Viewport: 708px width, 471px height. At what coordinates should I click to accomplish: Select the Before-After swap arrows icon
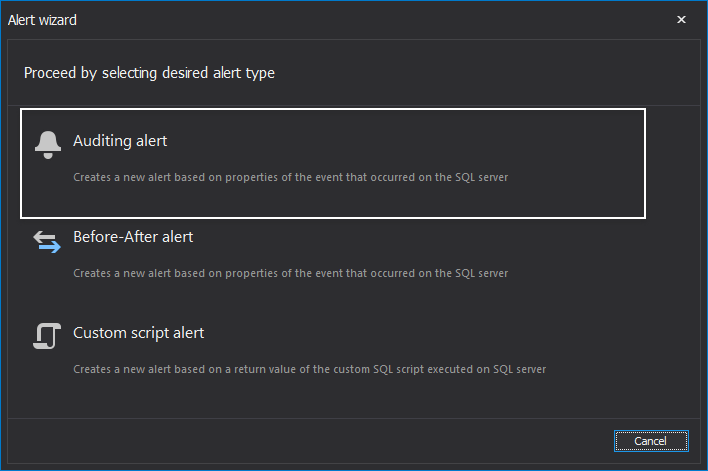[47, 242]
